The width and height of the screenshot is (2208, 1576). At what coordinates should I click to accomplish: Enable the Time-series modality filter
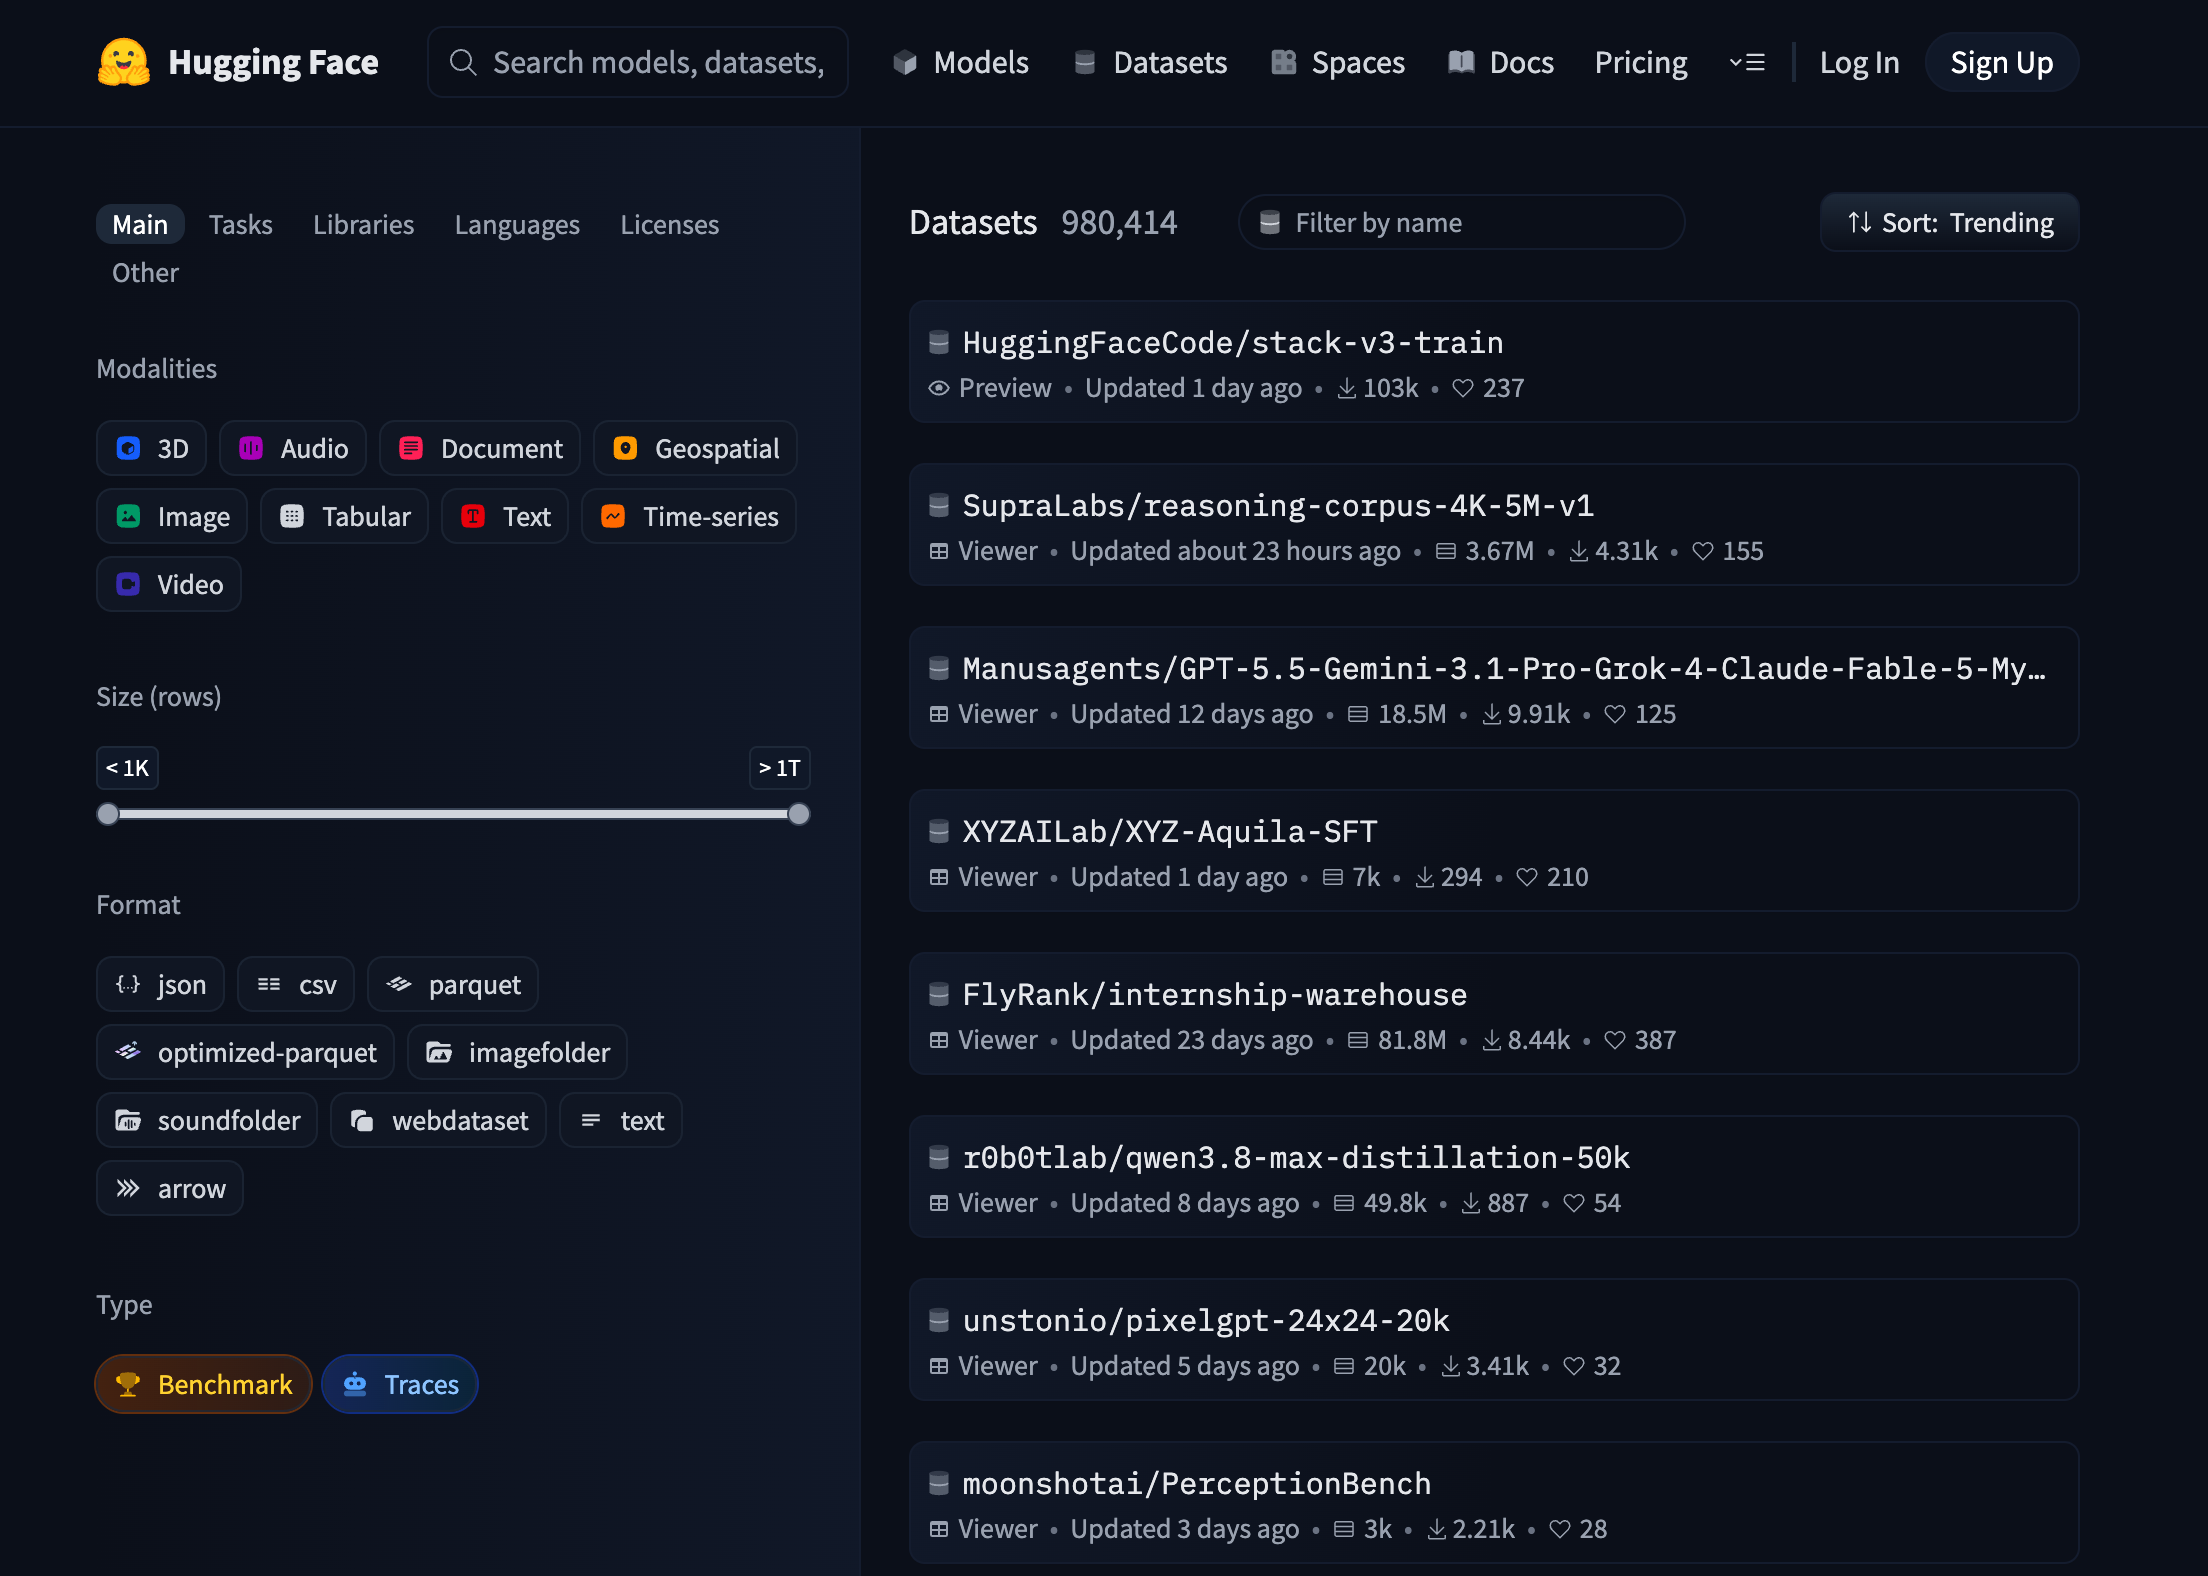[x=689, y=516]
